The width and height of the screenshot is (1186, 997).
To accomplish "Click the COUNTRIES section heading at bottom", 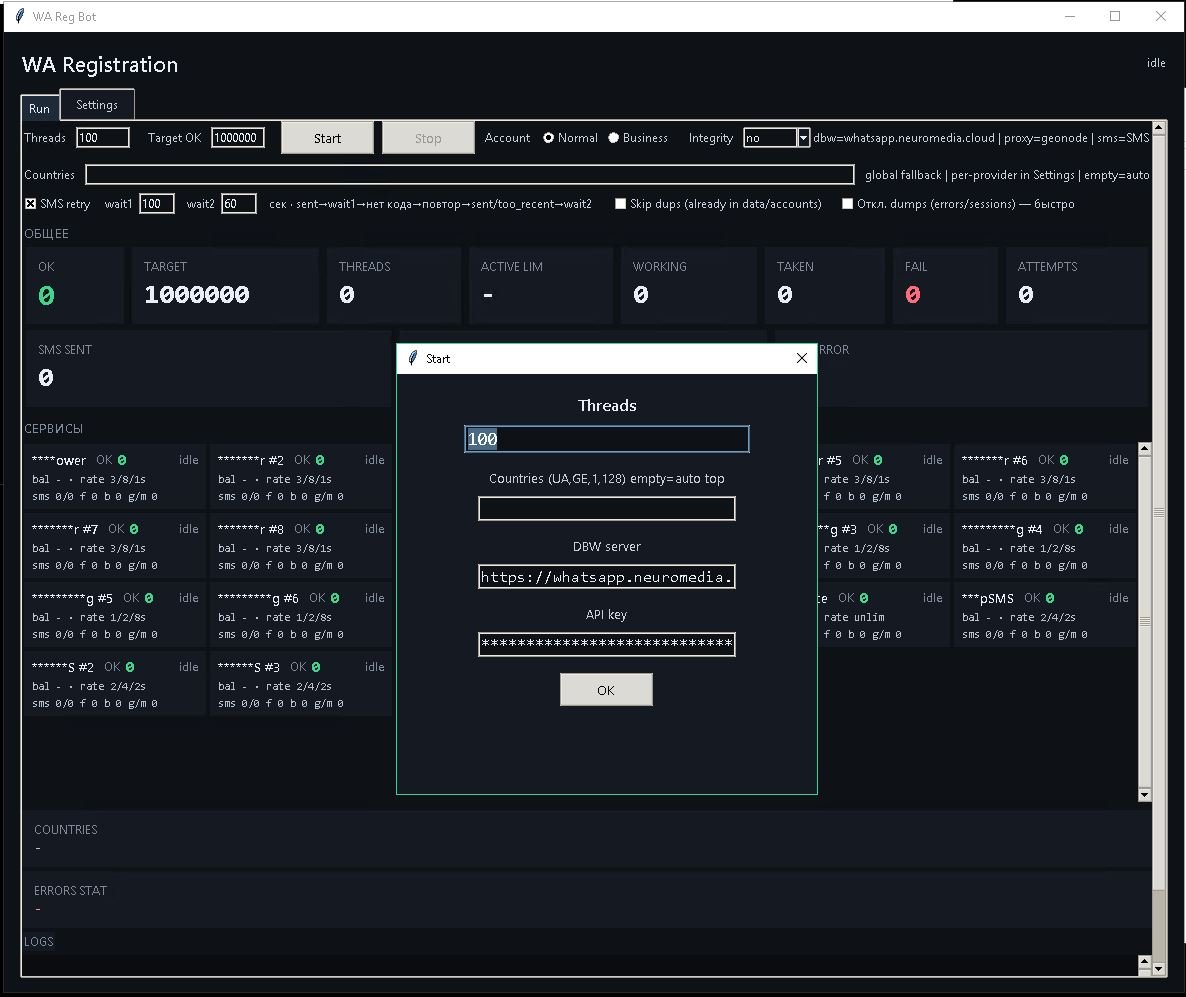I will (x=66, y=829).
